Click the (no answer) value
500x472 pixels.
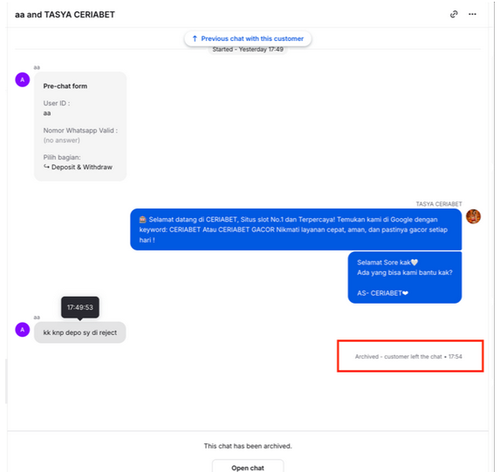(x=62, y=140)
